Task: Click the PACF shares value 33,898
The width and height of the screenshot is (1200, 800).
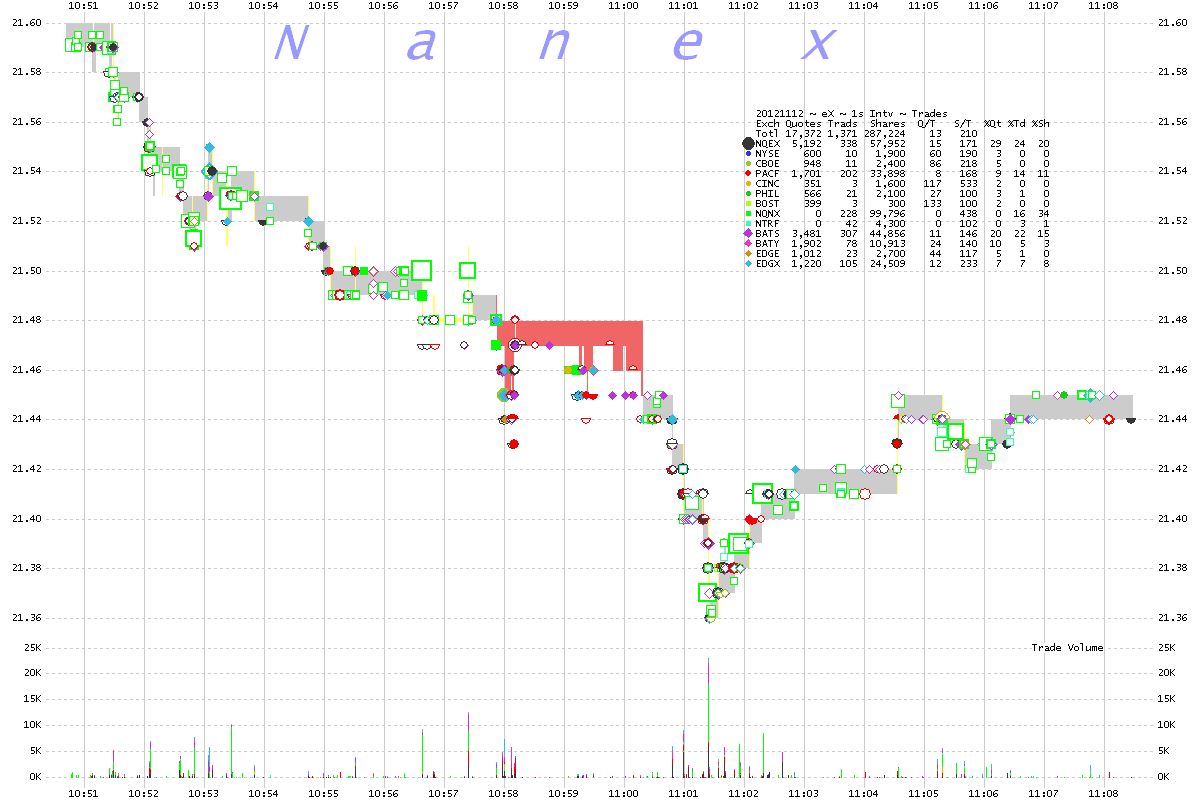Action: coord(887,174)
